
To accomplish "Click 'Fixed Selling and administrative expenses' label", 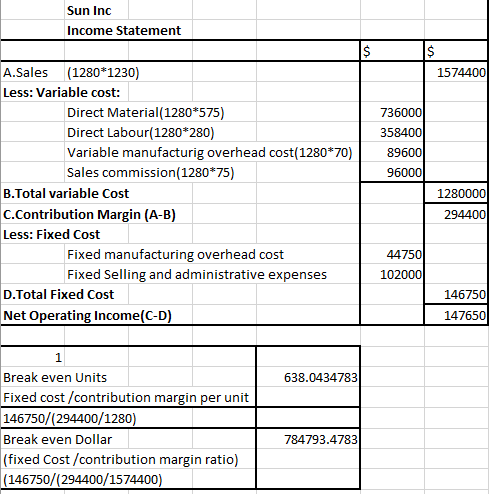I will point(197,275).
